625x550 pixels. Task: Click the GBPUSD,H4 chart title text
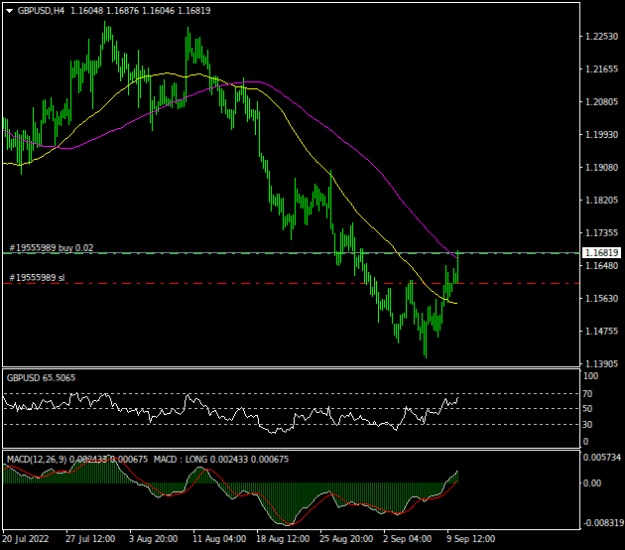(x=41, y=11)
